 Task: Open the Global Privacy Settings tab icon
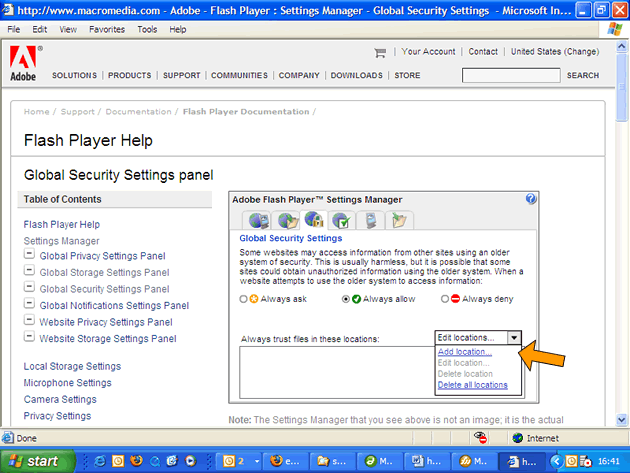(x=259, y=220)
